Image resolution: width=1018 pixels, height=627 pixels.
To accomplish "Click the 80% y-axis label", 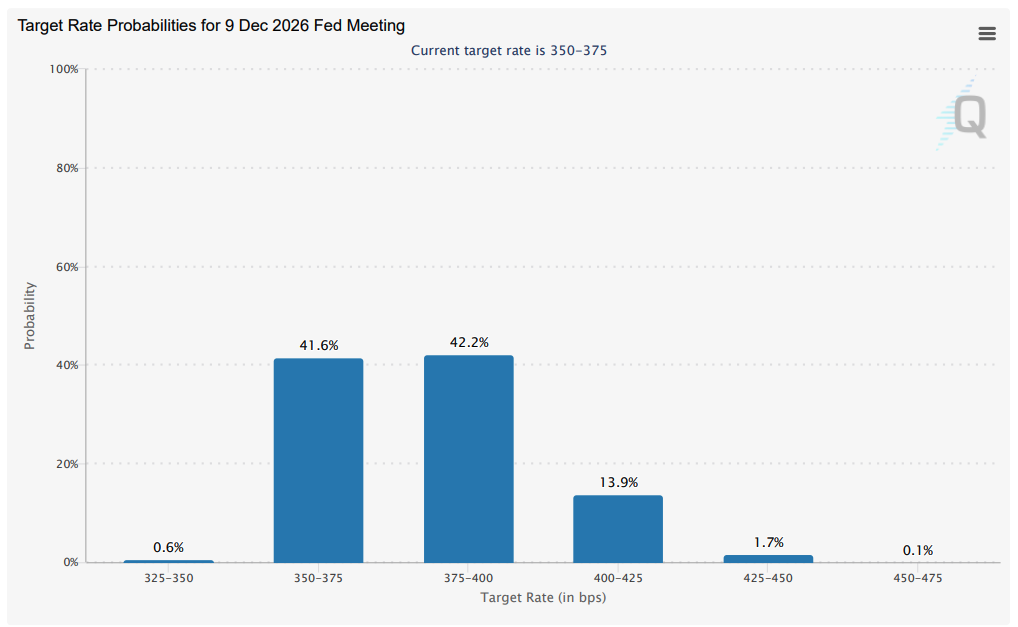I will tap(67, 168).
